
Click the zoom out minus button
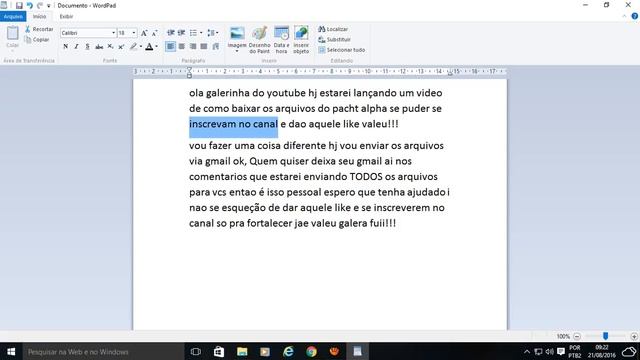(577, 336)
